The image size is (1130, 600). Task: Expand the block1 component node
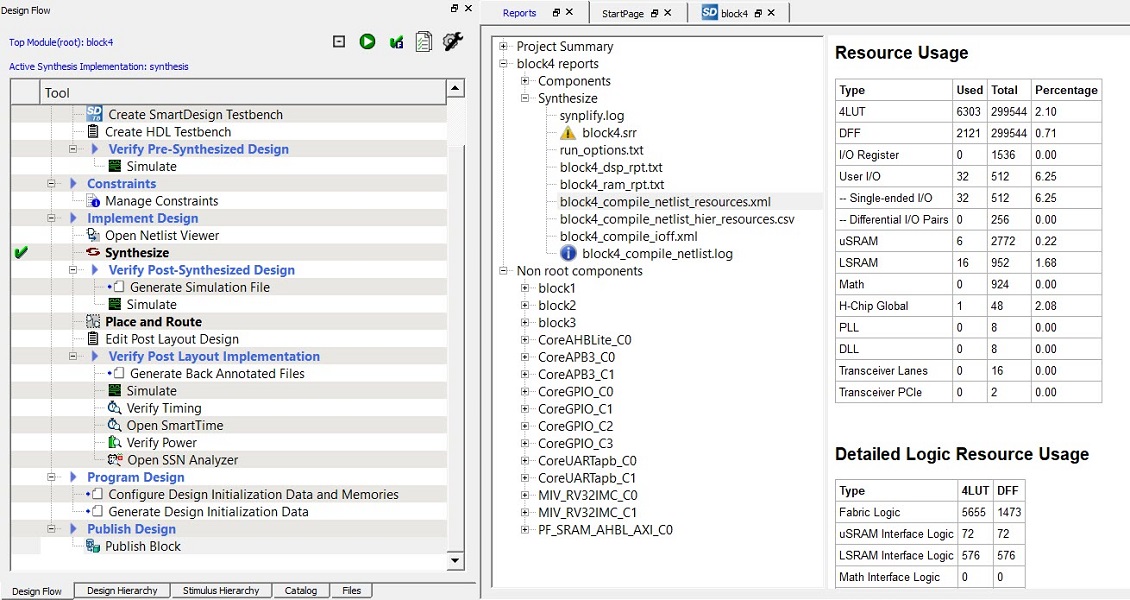(x=526, y=288)
